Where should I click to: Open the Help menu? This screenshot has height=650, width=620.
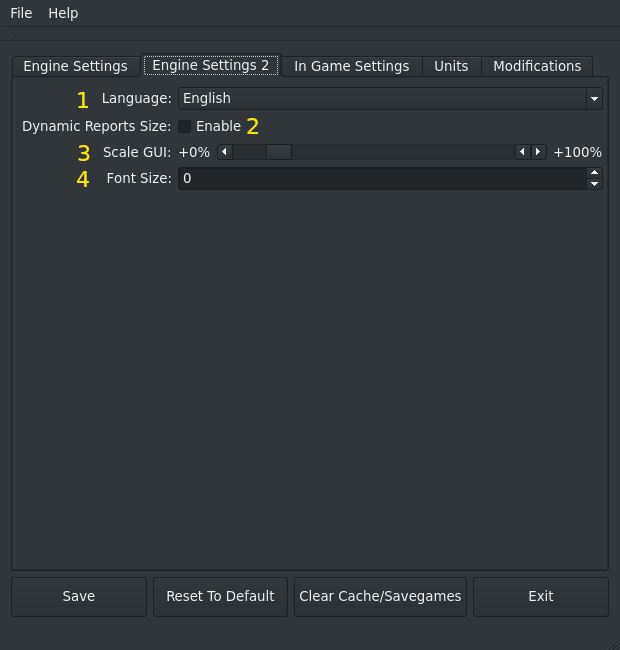[63, 13]
